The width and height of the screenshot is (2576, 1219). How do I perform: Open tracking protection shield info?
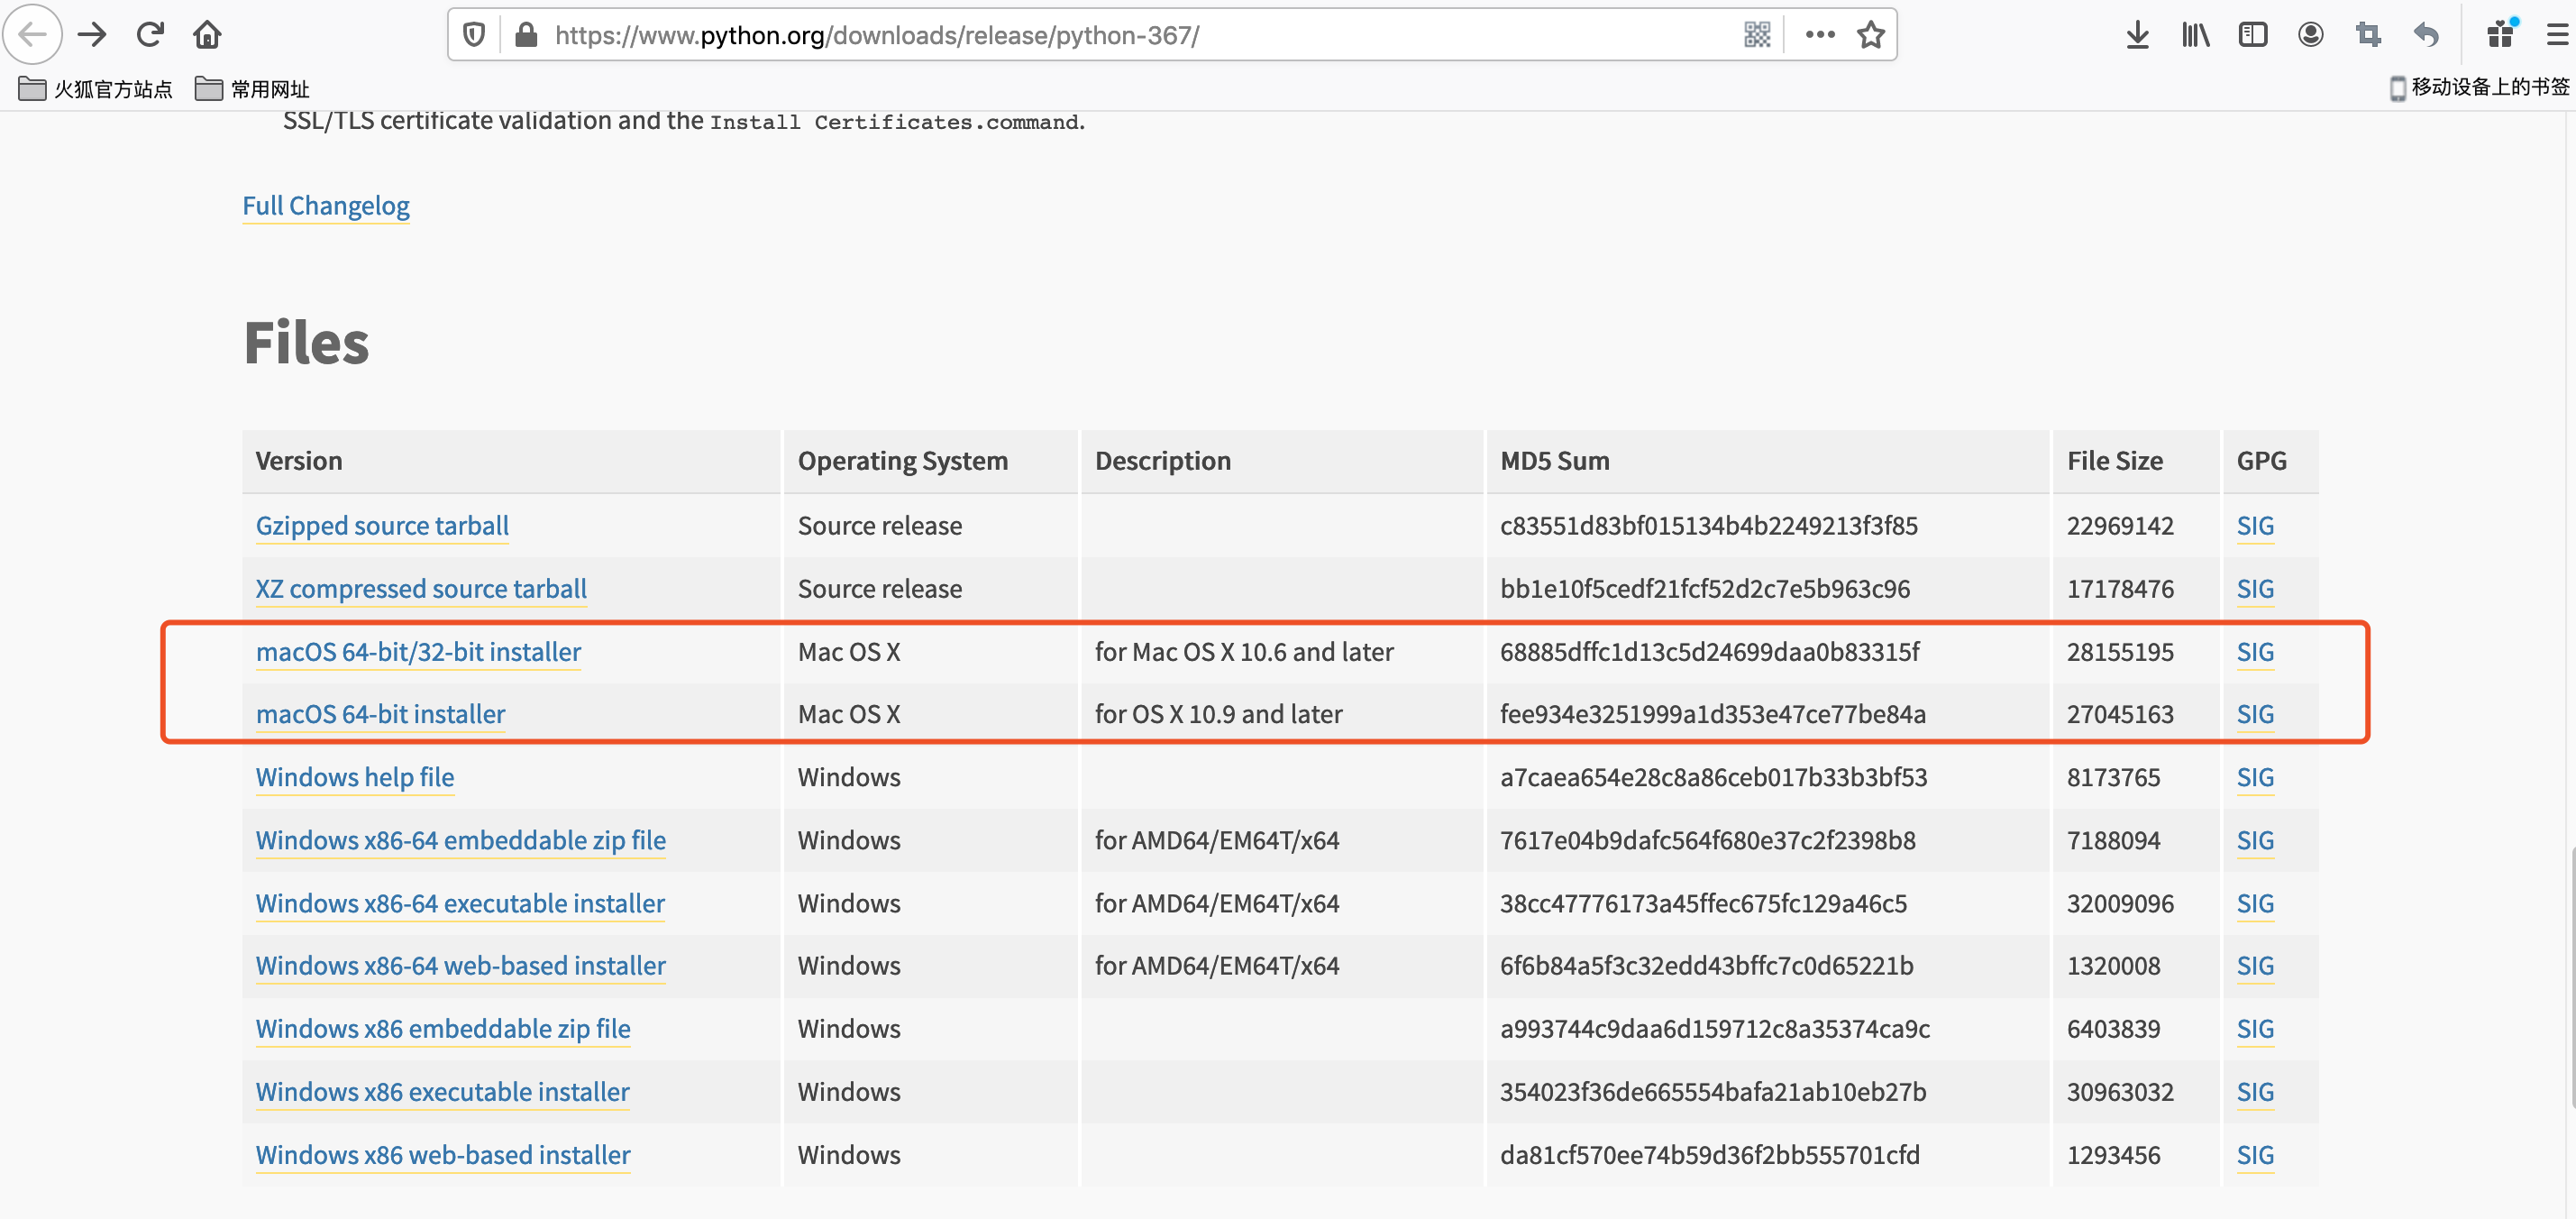click(474, 35)
